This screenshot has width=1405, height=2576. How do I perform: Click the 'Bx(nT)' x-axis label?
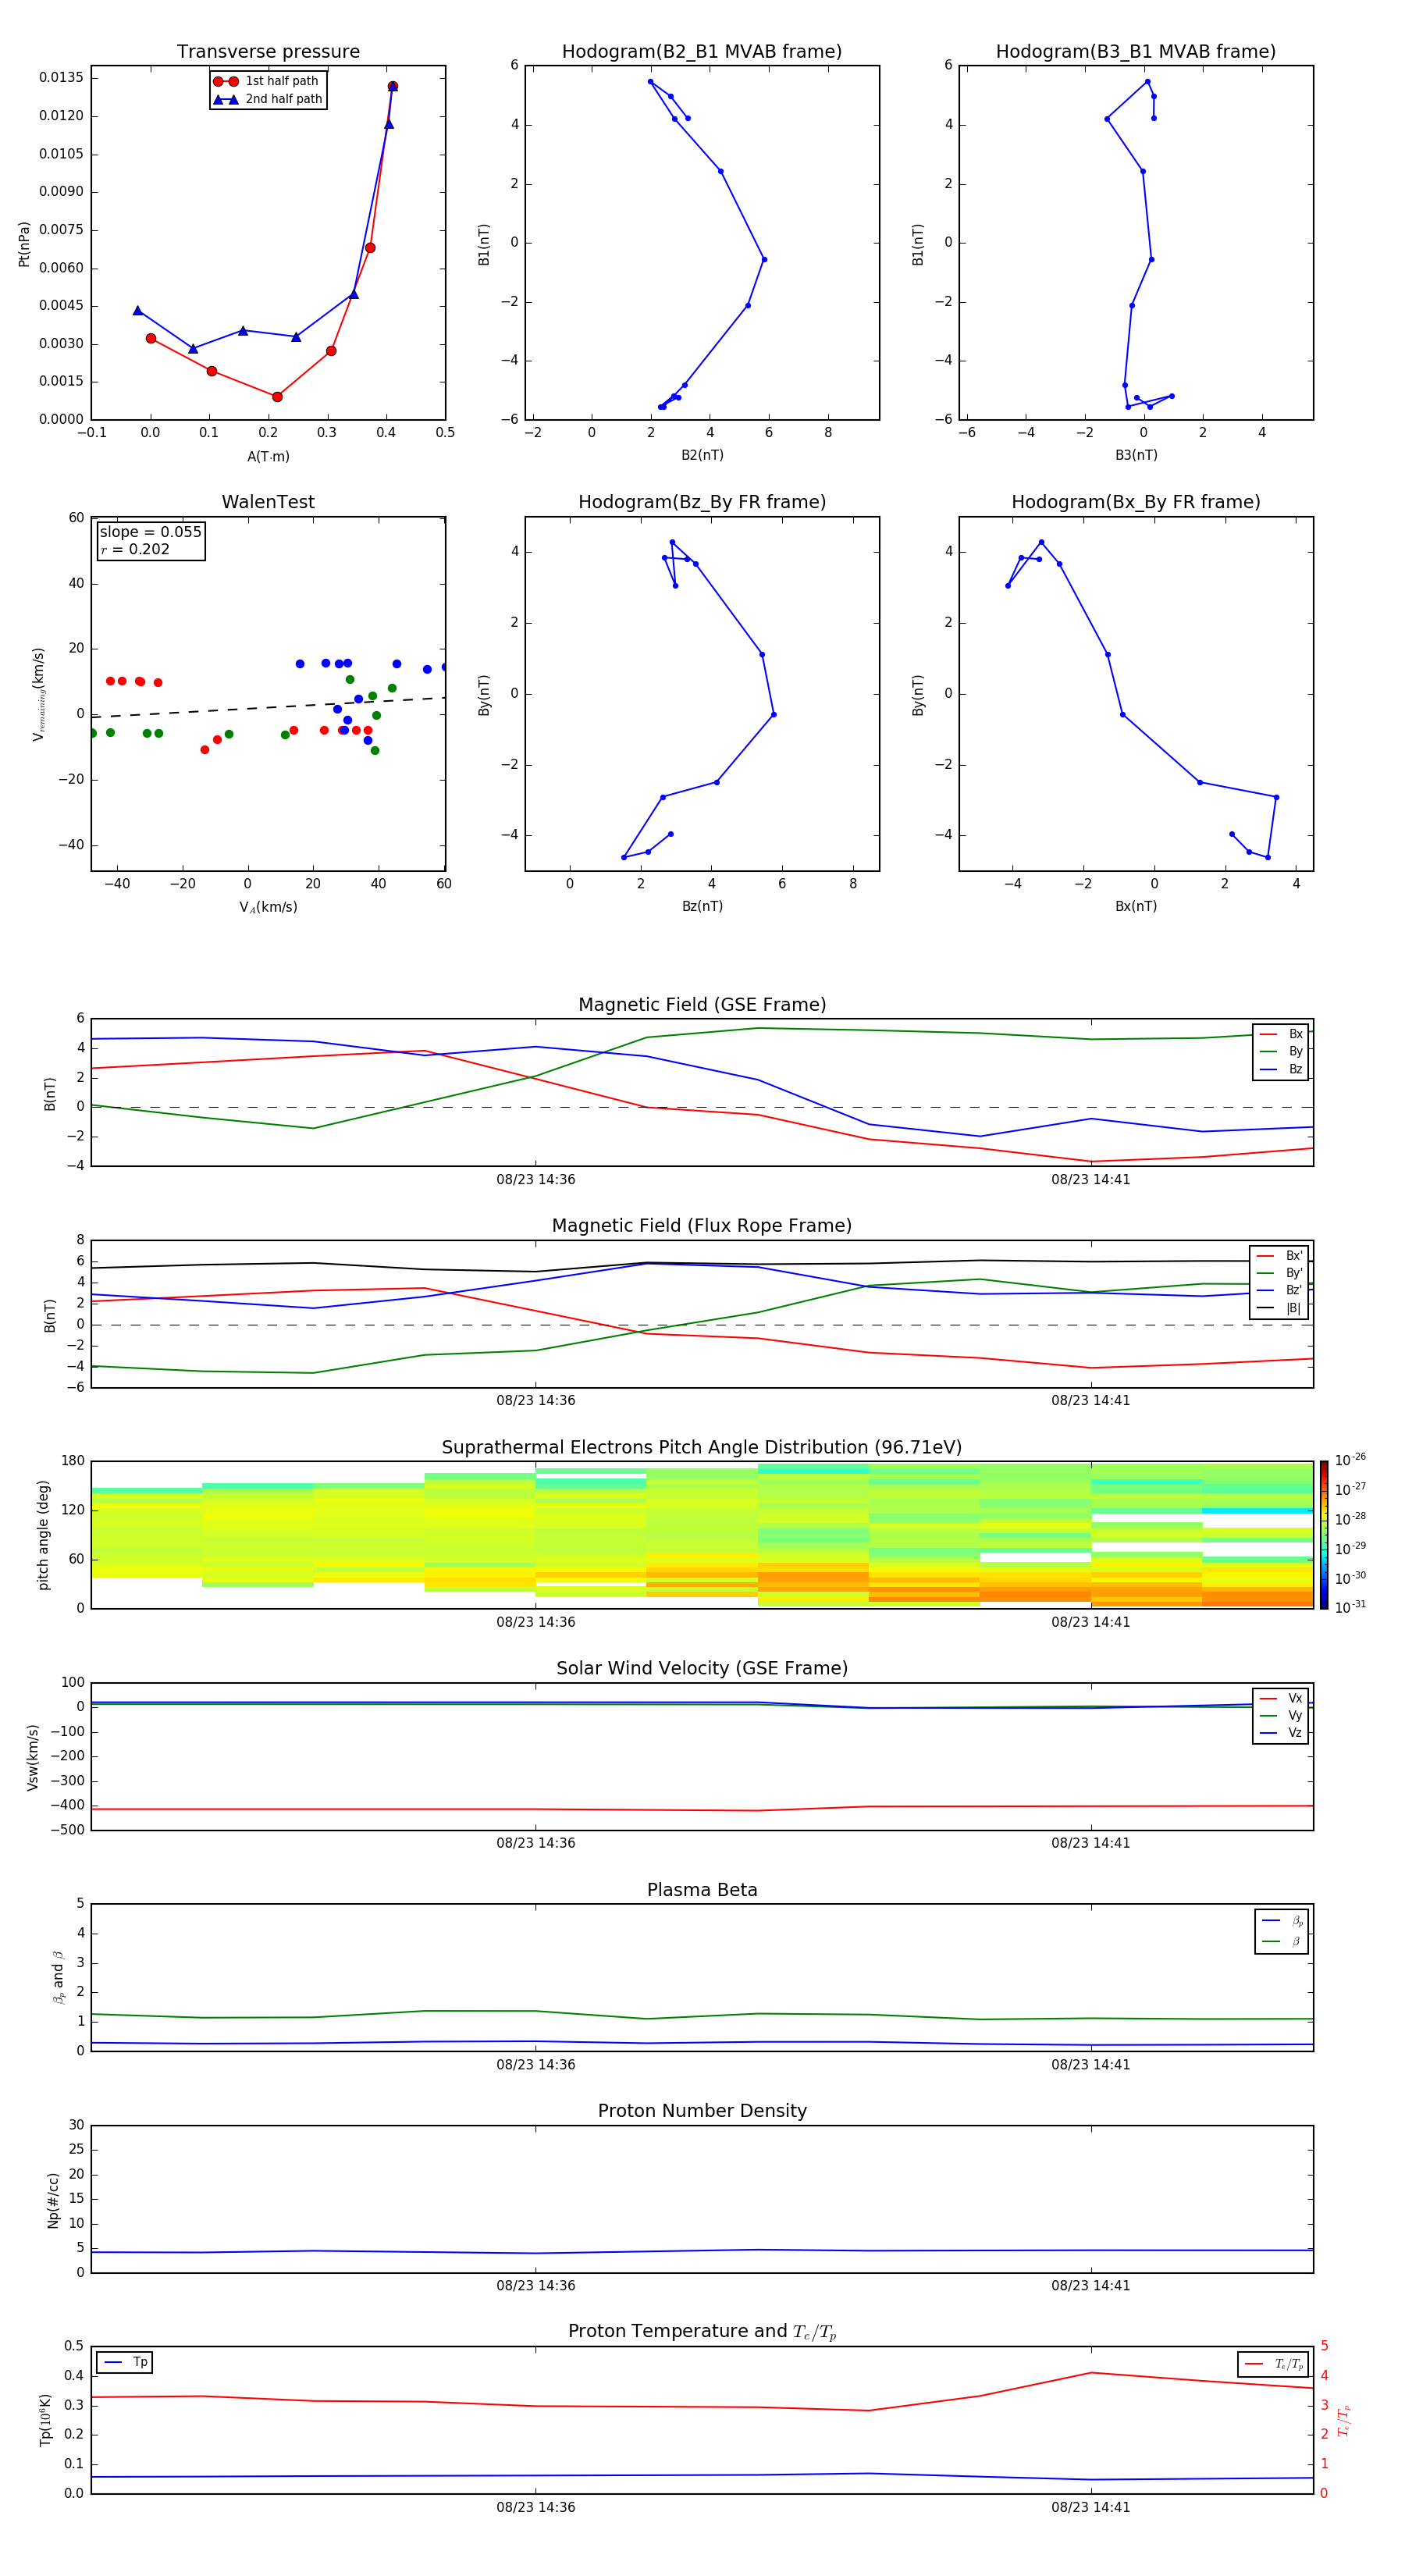pos(1136,906)
